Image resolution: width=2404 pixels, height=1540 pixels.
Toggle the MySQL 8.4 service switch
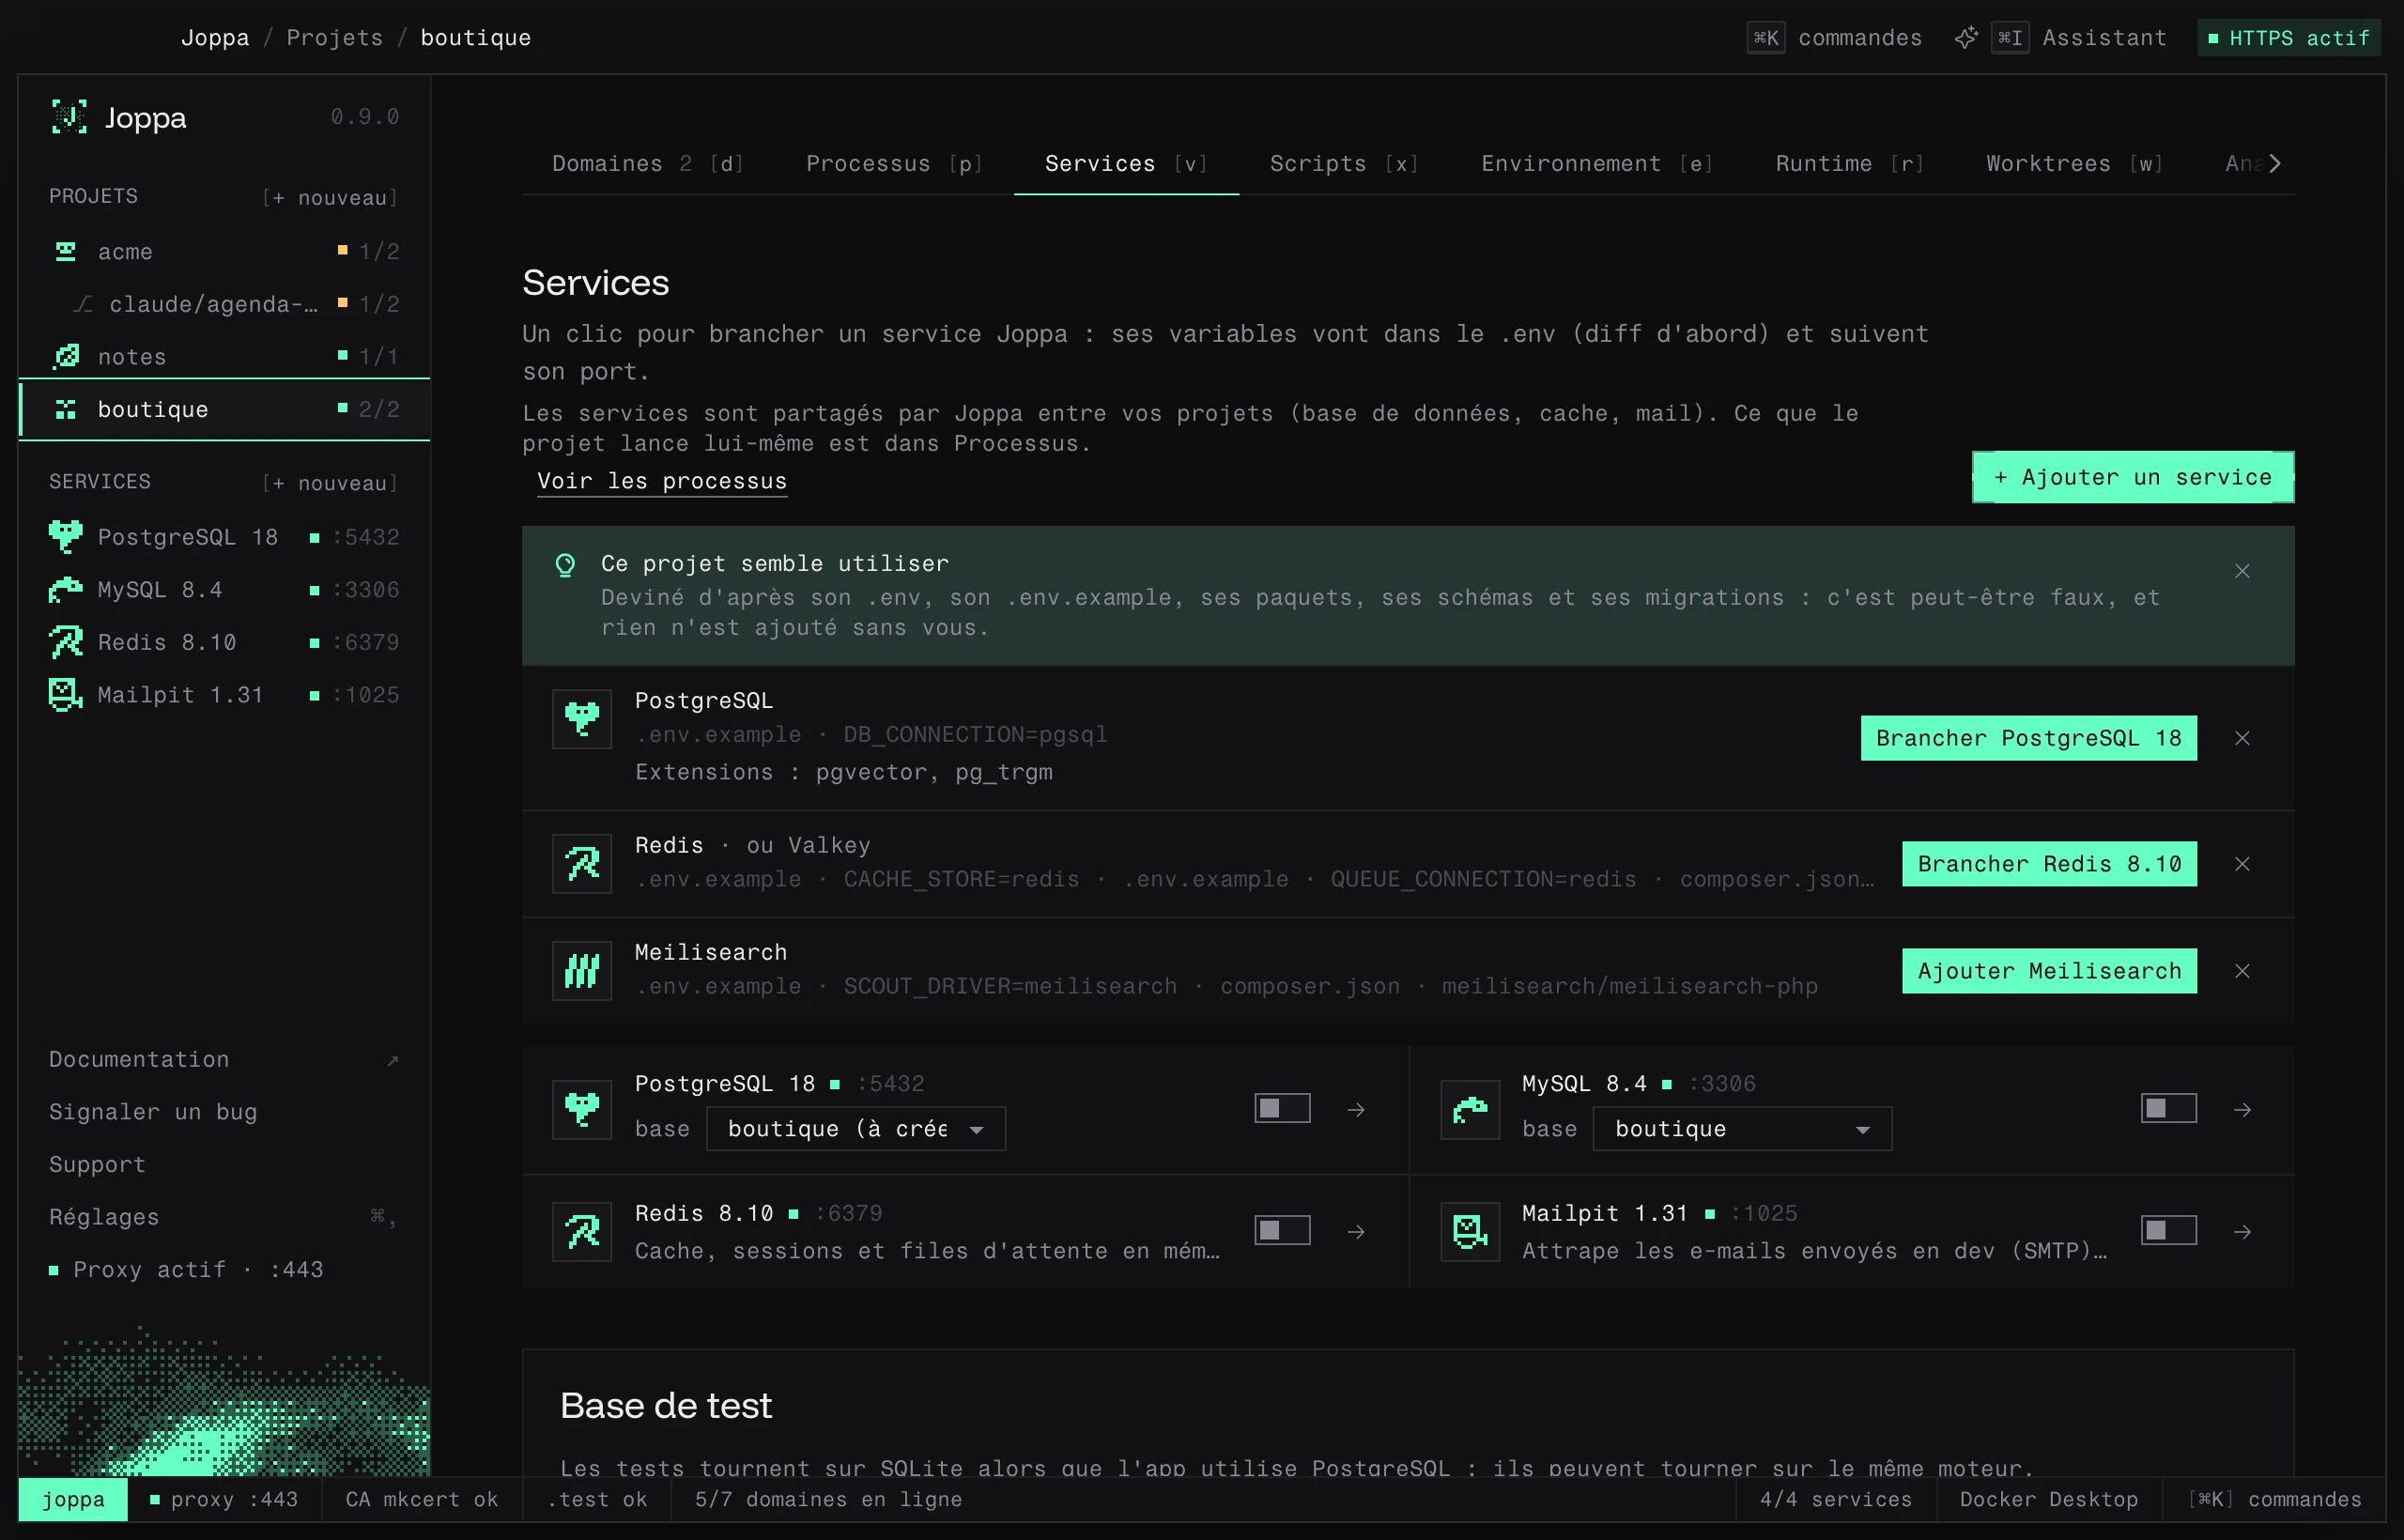click(2168, 1108)
